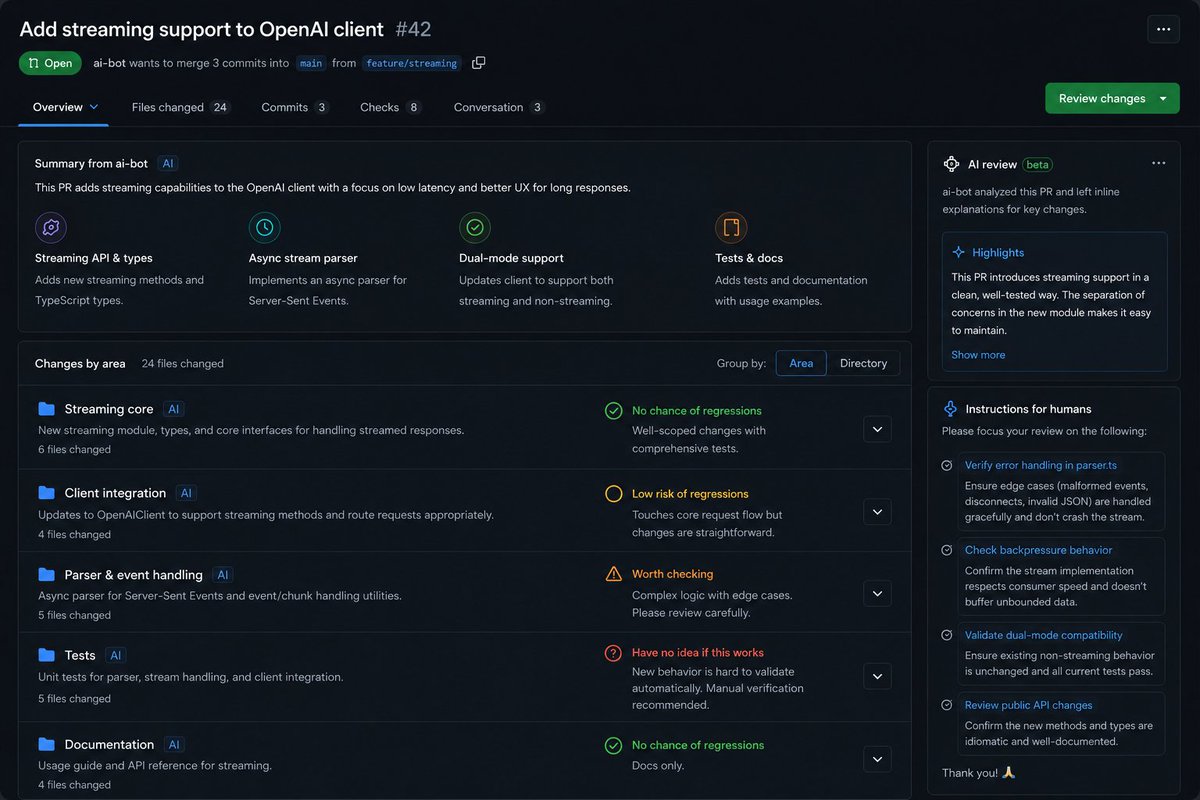Check off Validate dual-mode compatibility item
1200x800 pixels.
[x=947, y=635]
